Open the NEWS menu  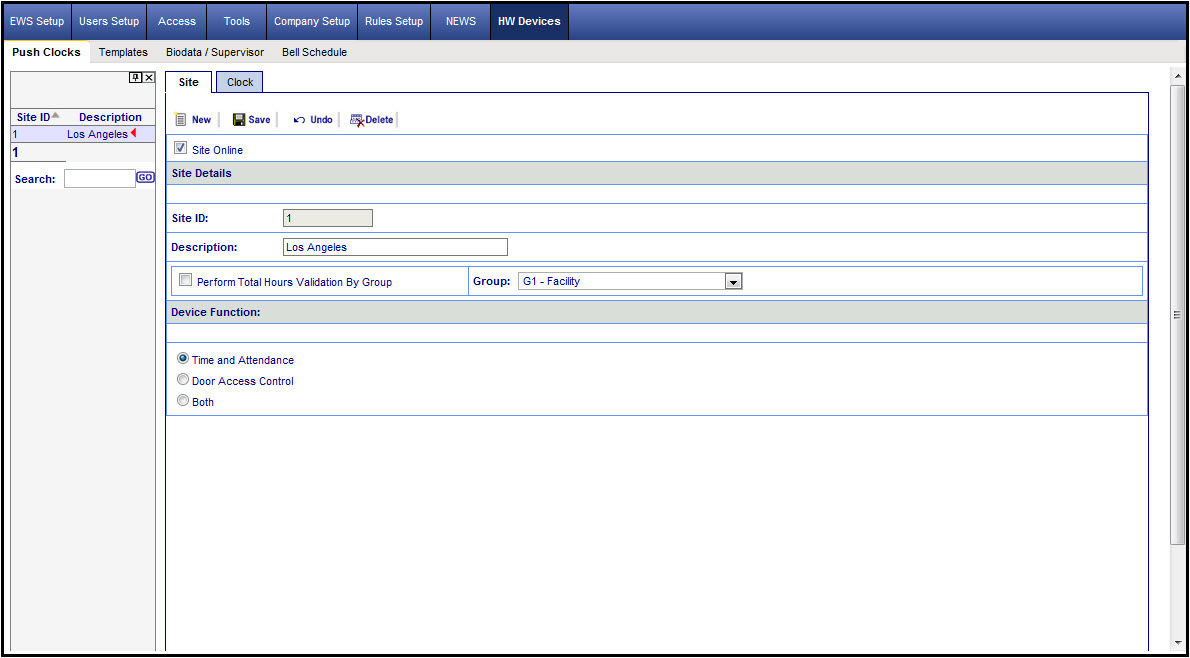(461, 21)
